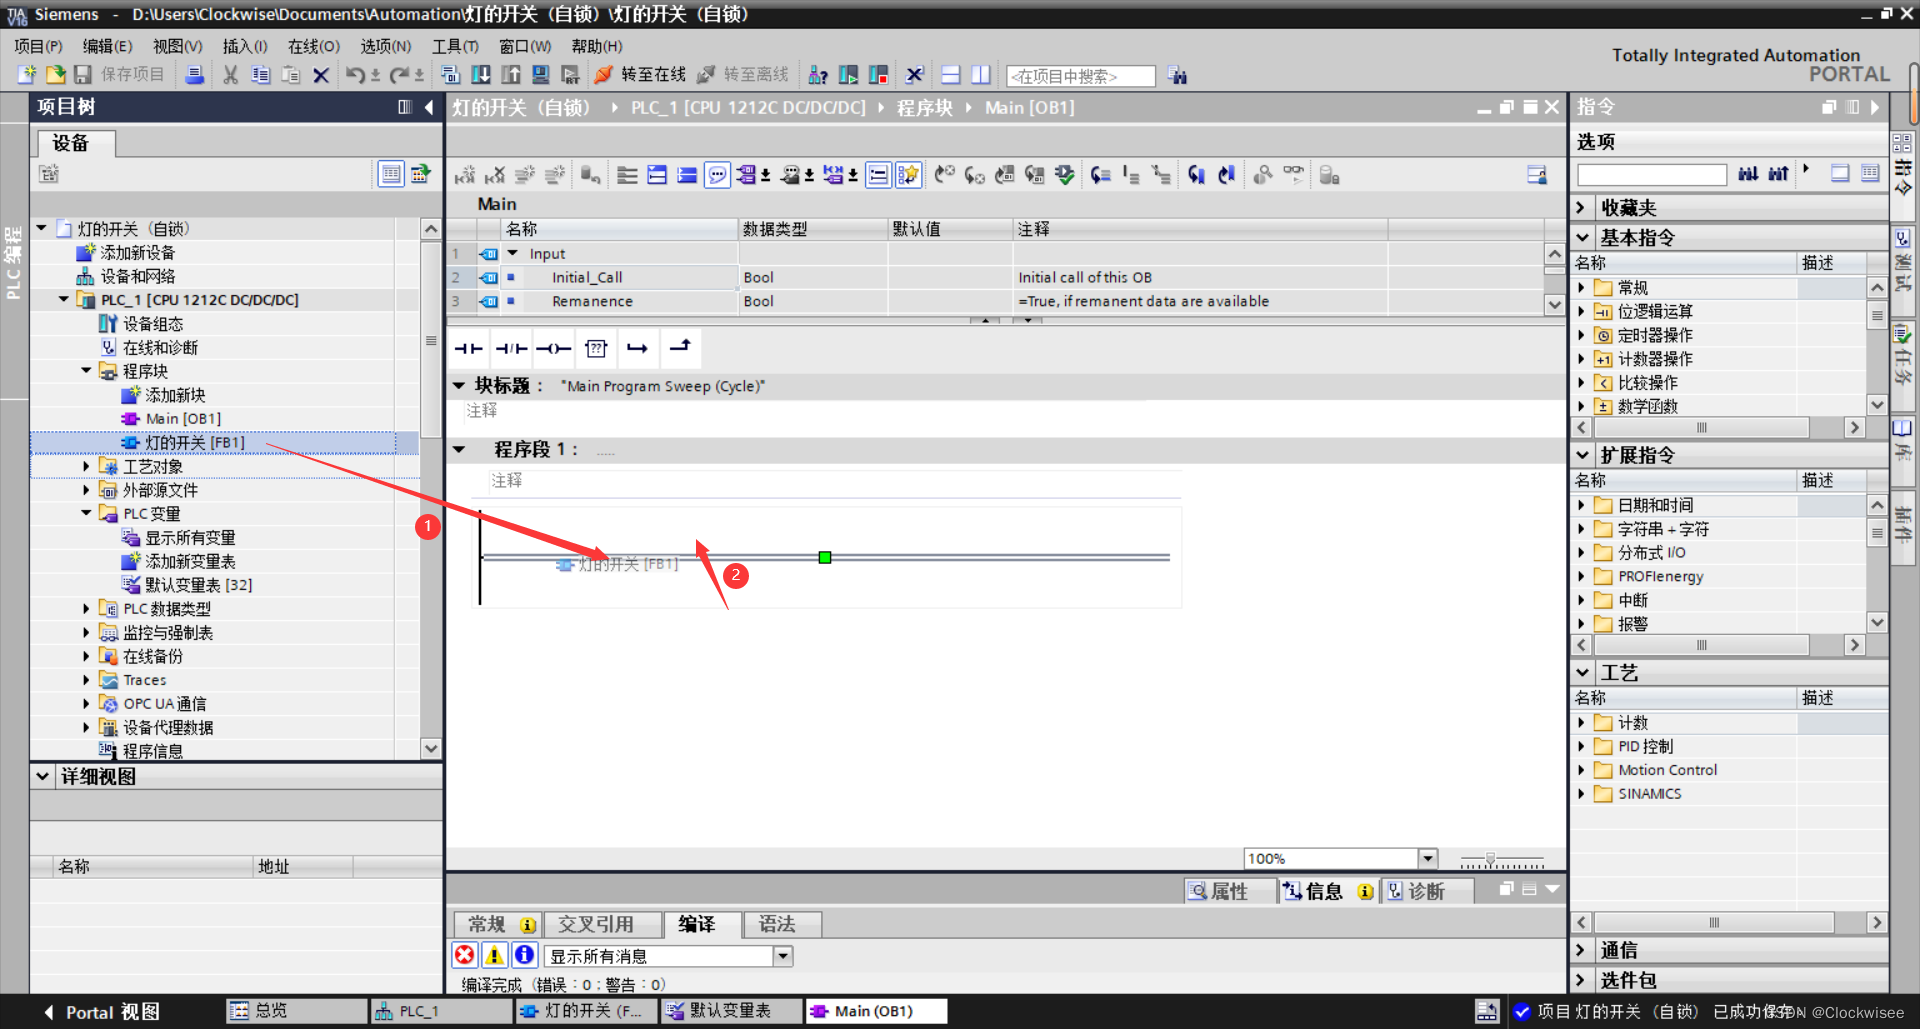Open an existing project via folder icon
The image size is (1920, 1029).
(x=56, y=75)
